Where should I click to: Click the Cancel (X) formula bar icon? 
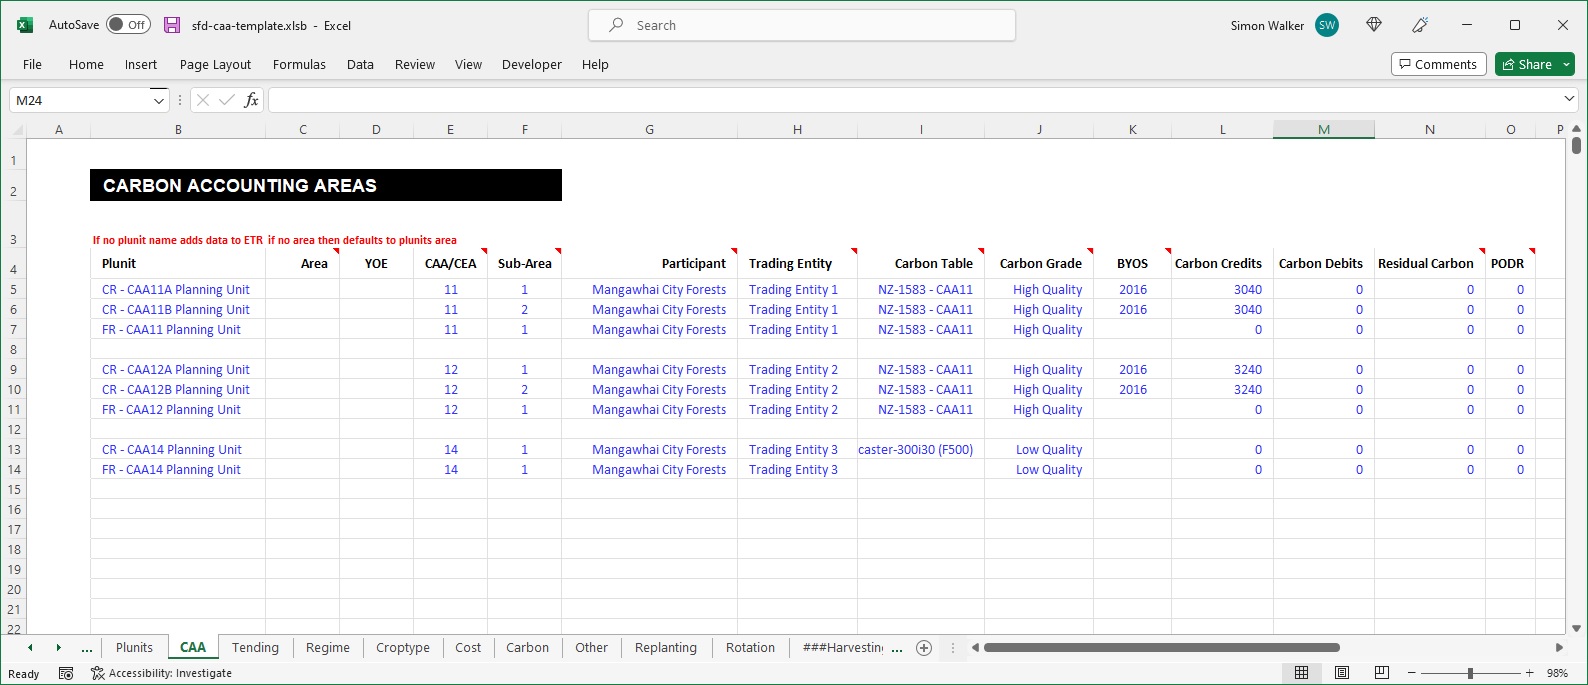pos(203,100)
